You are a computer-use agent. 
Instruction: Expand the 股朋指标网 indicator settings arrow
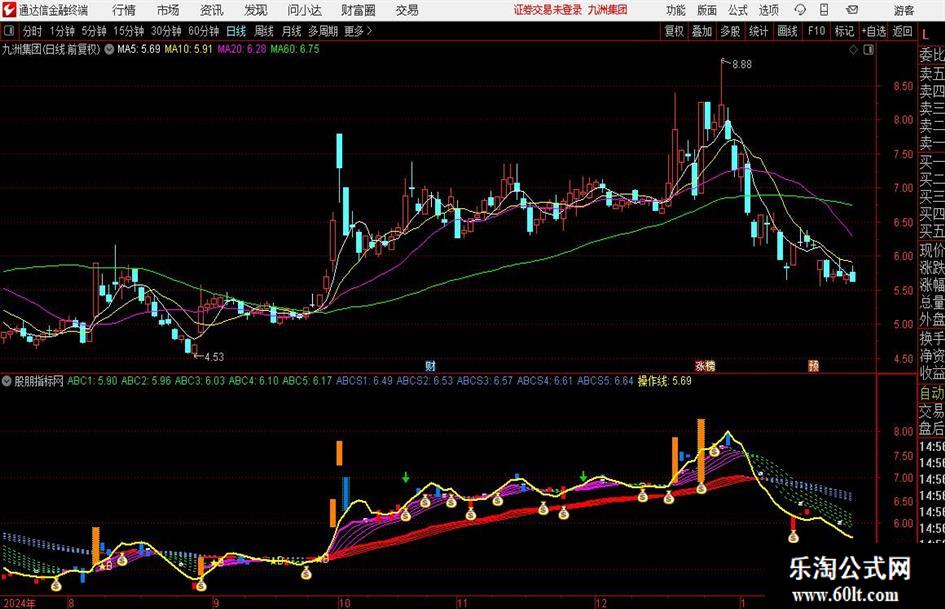pyautogui.click(x=7, y=381)
